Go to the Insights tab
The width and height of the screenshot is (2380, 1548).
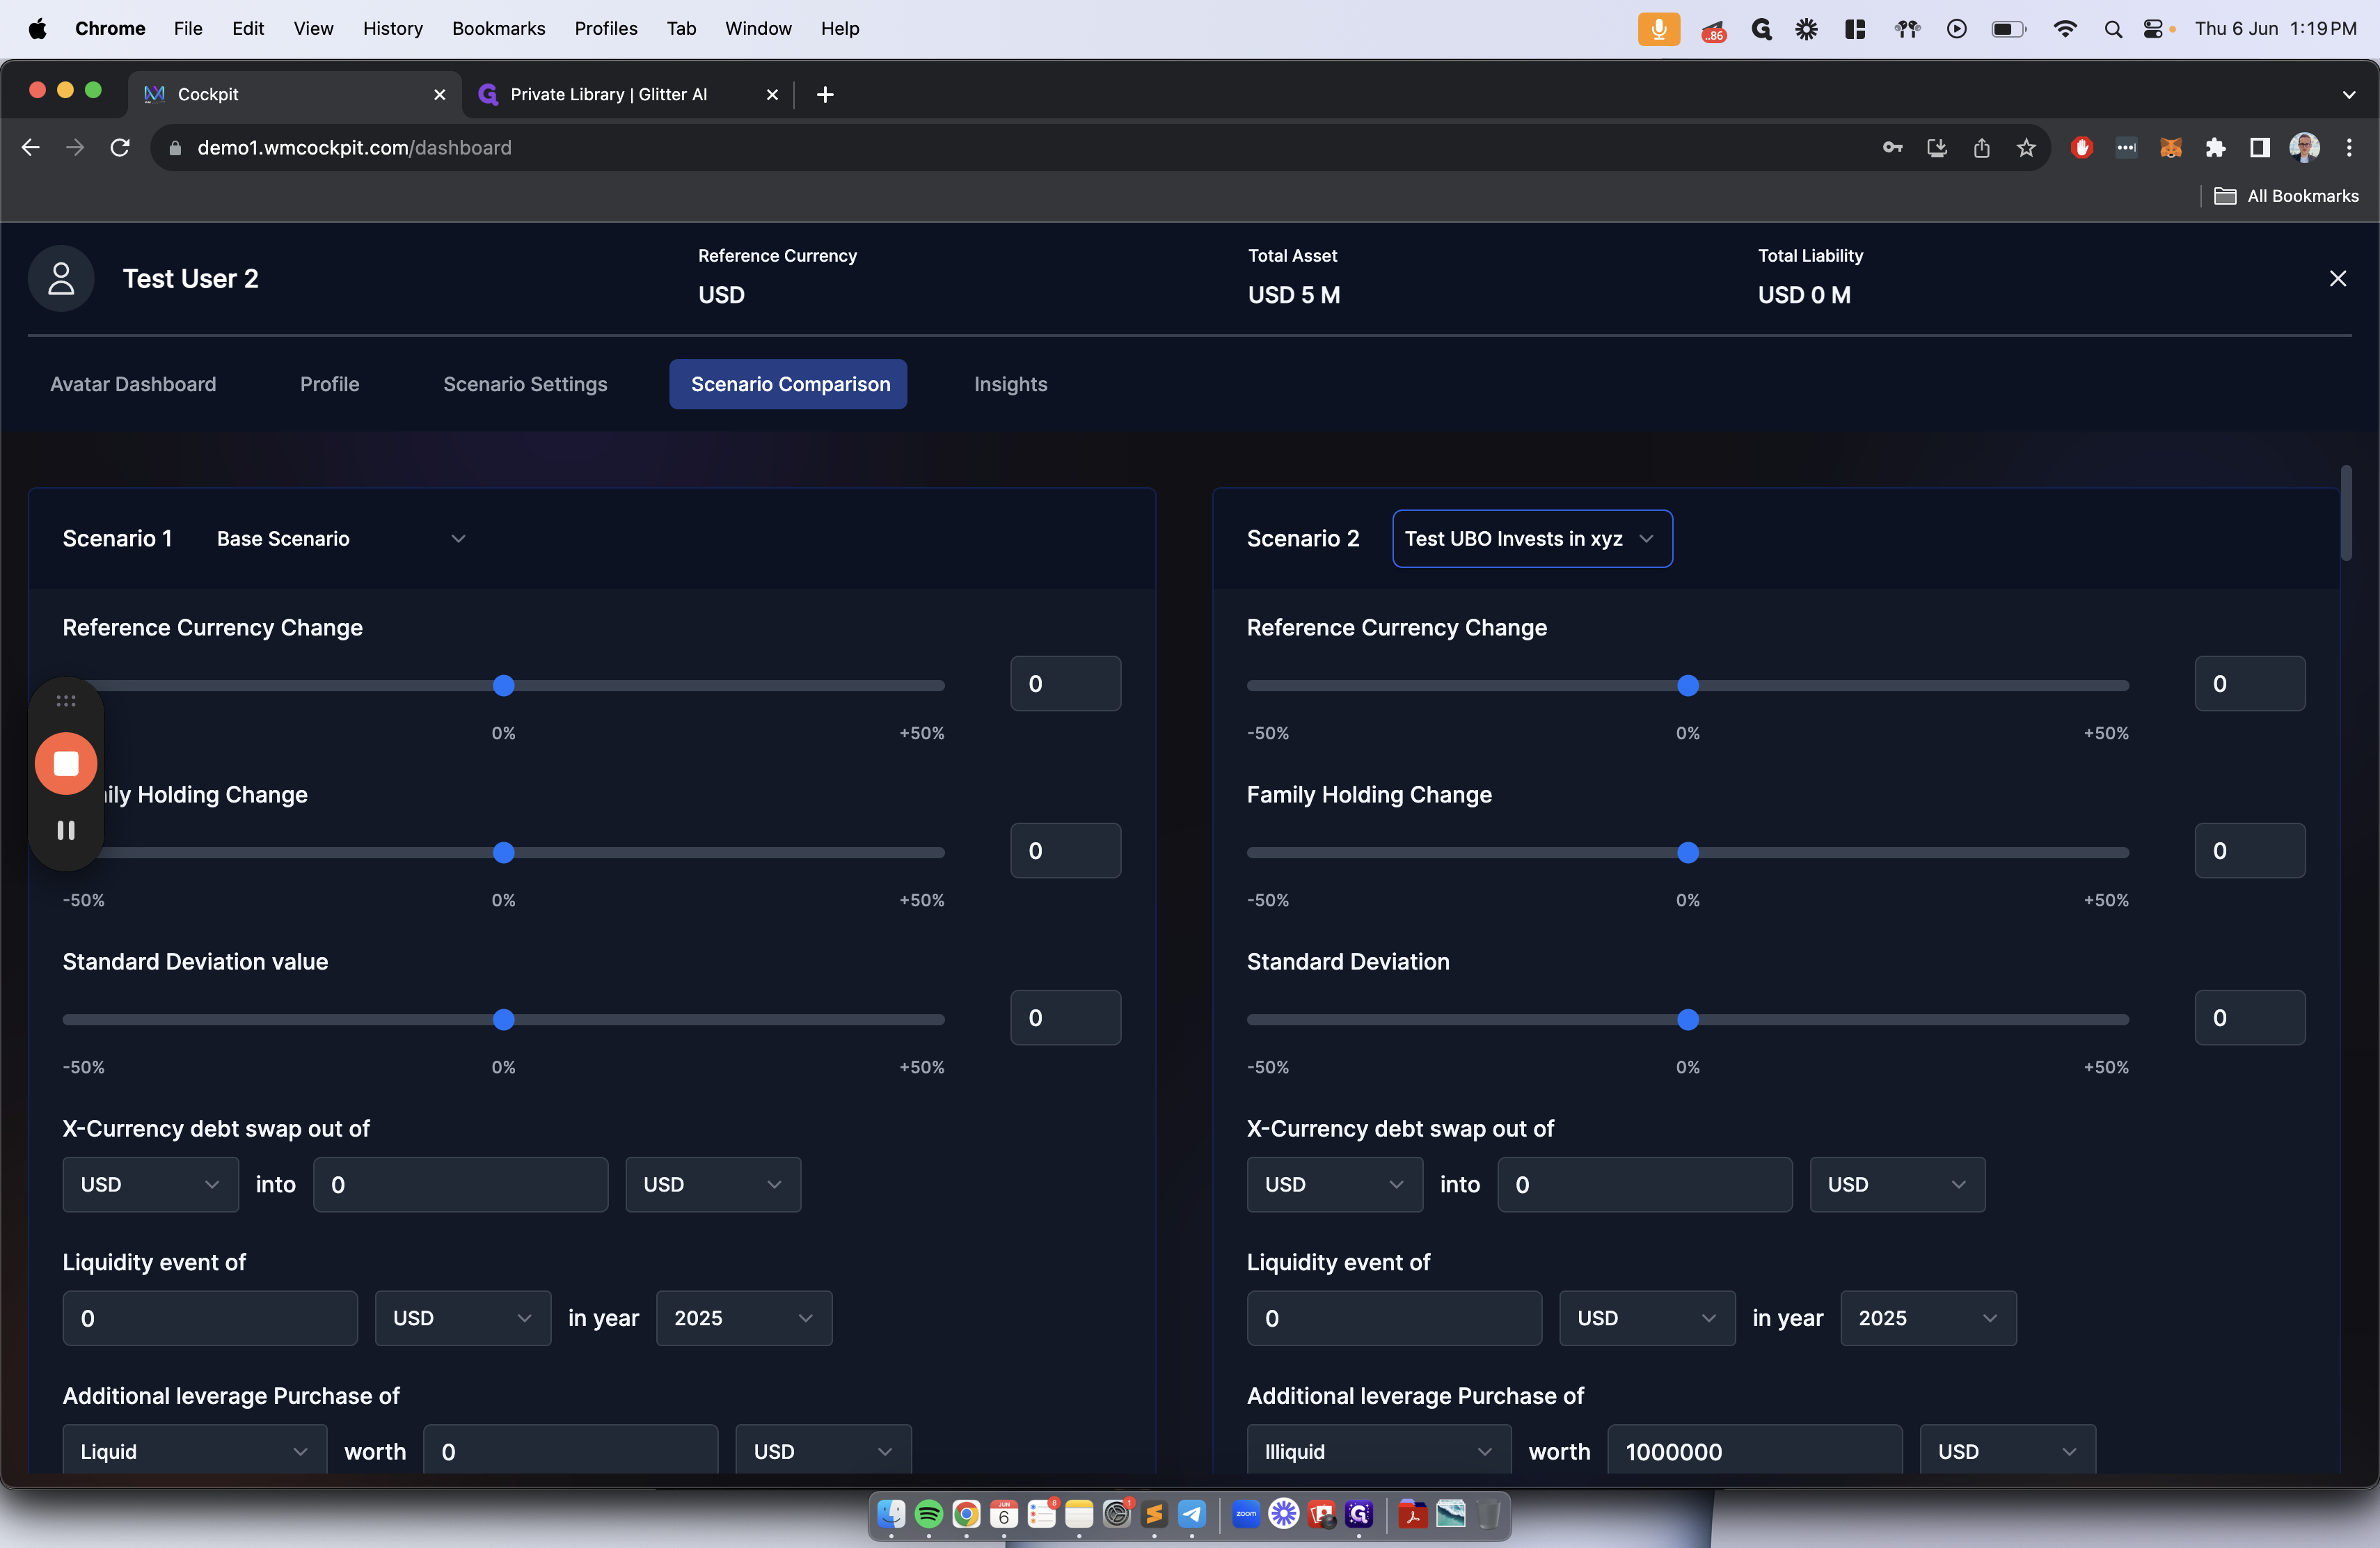(1011, 384)
